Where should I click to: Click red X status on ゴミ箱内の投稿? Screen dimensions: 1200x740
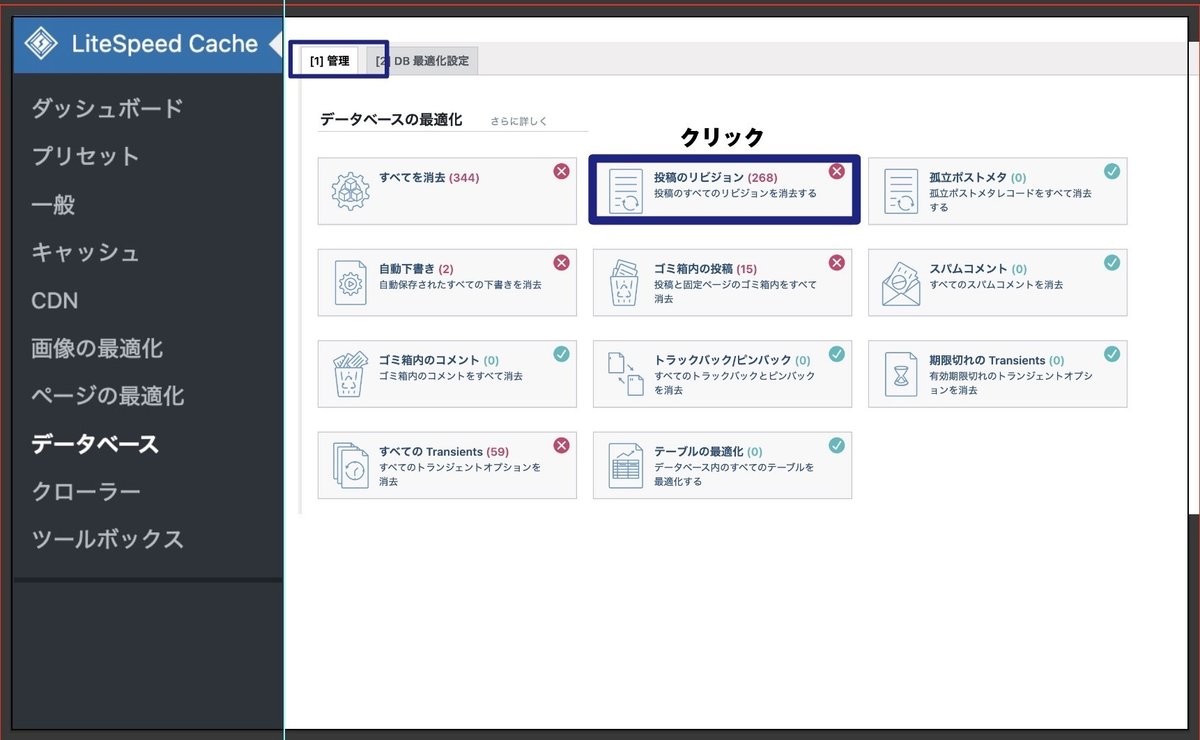tap(837, 262)
